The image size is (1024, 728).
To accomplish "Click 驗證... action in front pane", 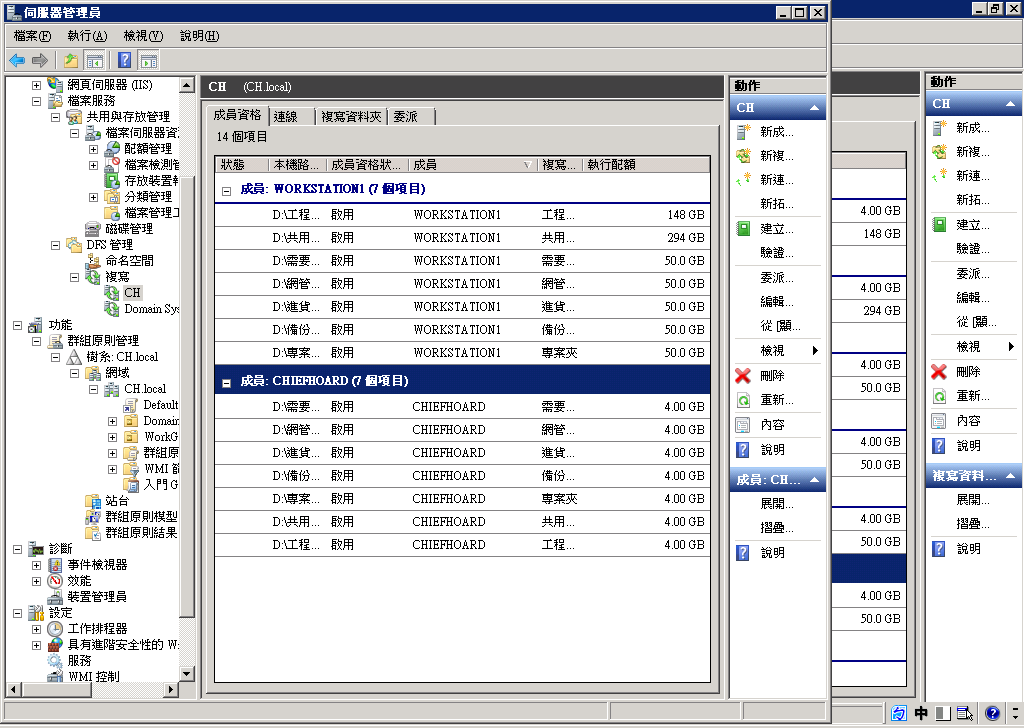I will (776, 253).
